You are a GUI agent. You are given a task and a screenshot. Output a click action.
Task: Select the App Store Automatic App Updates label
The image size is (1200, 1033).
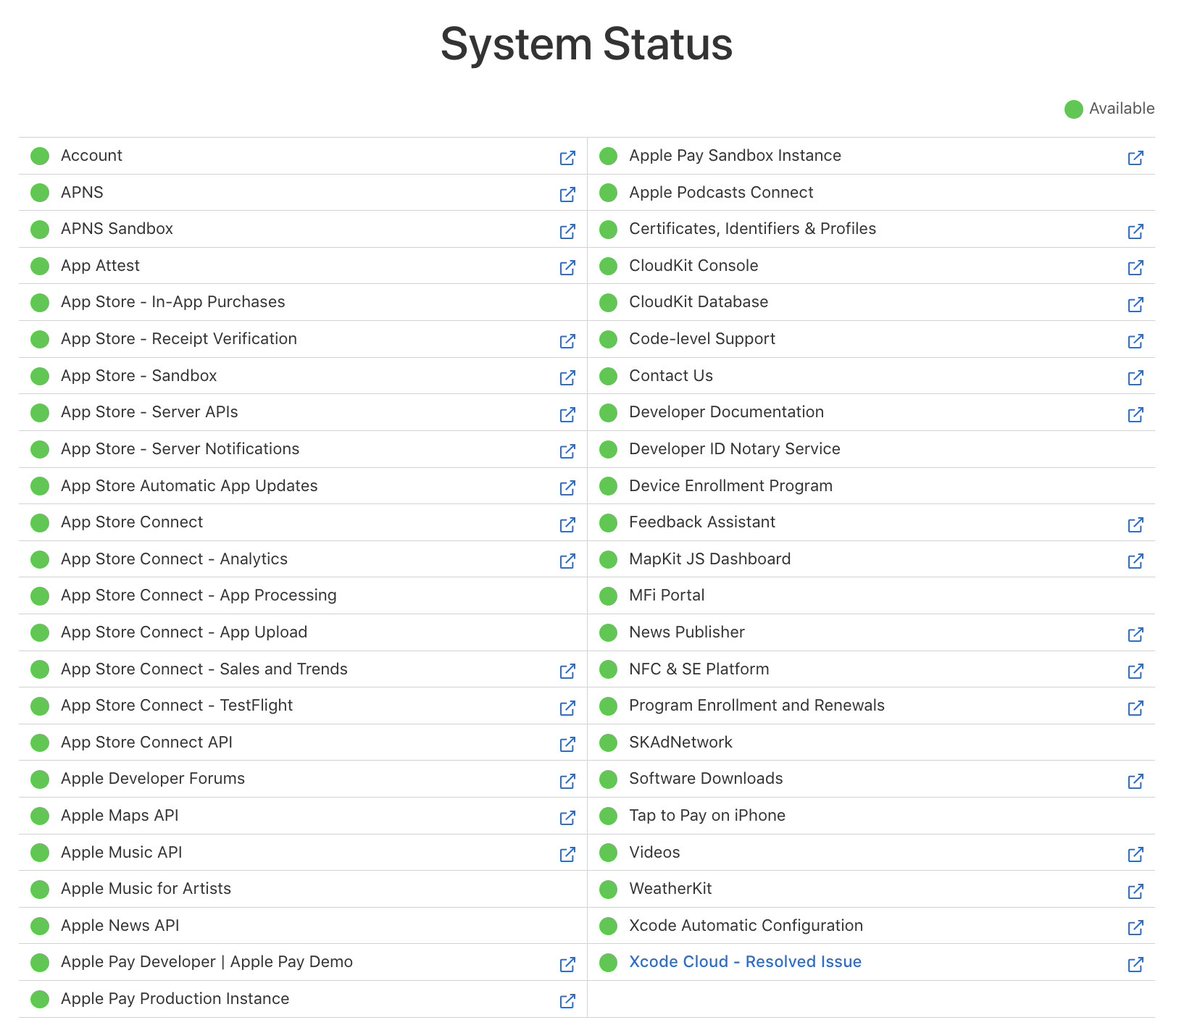(x=189, y=486)
